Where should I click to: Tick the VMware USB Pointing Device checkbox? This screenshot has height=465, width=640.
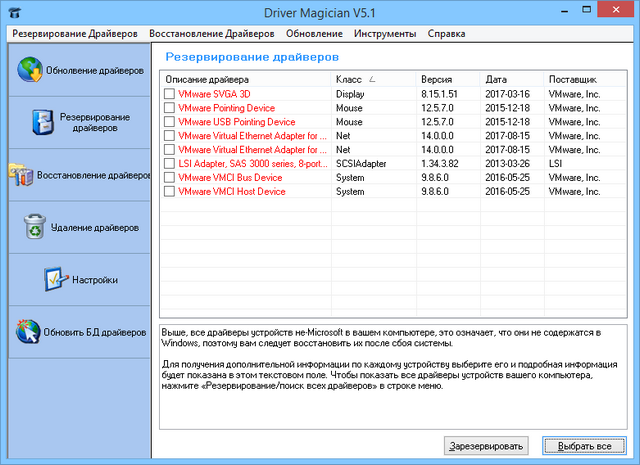point(170,122)
